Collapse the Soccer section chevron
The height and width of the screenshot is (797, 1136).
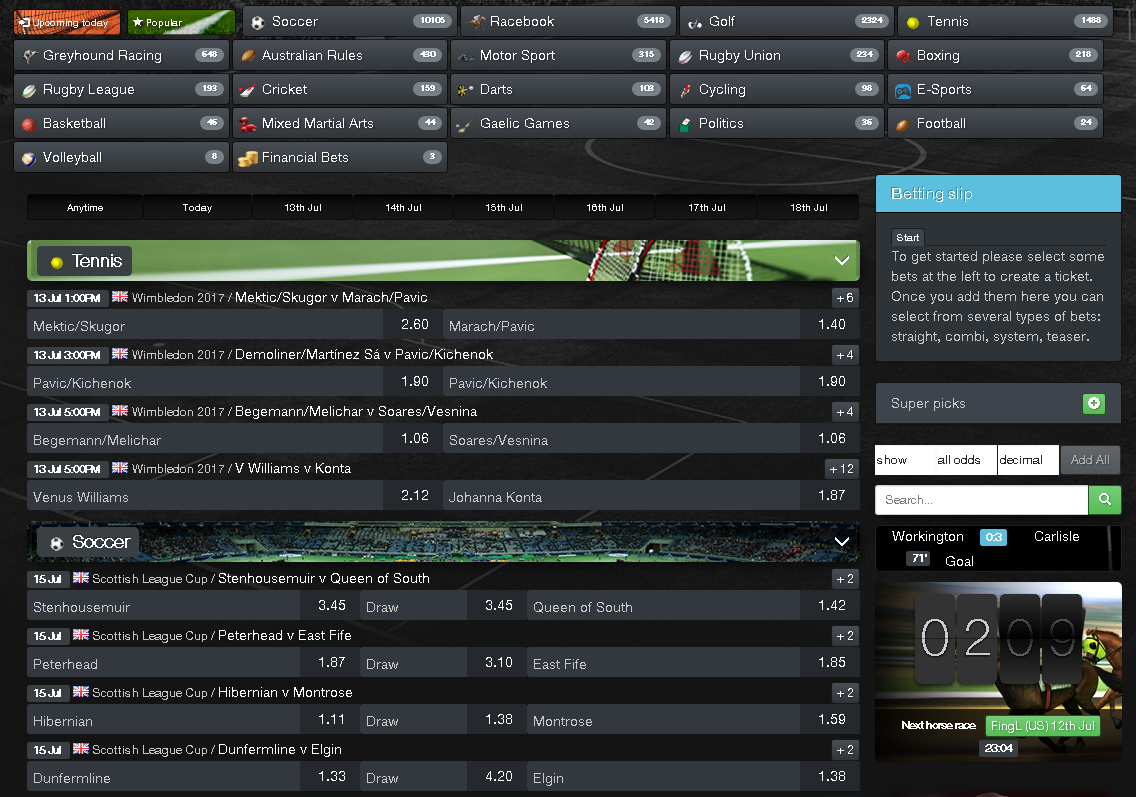(x=842, y=541)
